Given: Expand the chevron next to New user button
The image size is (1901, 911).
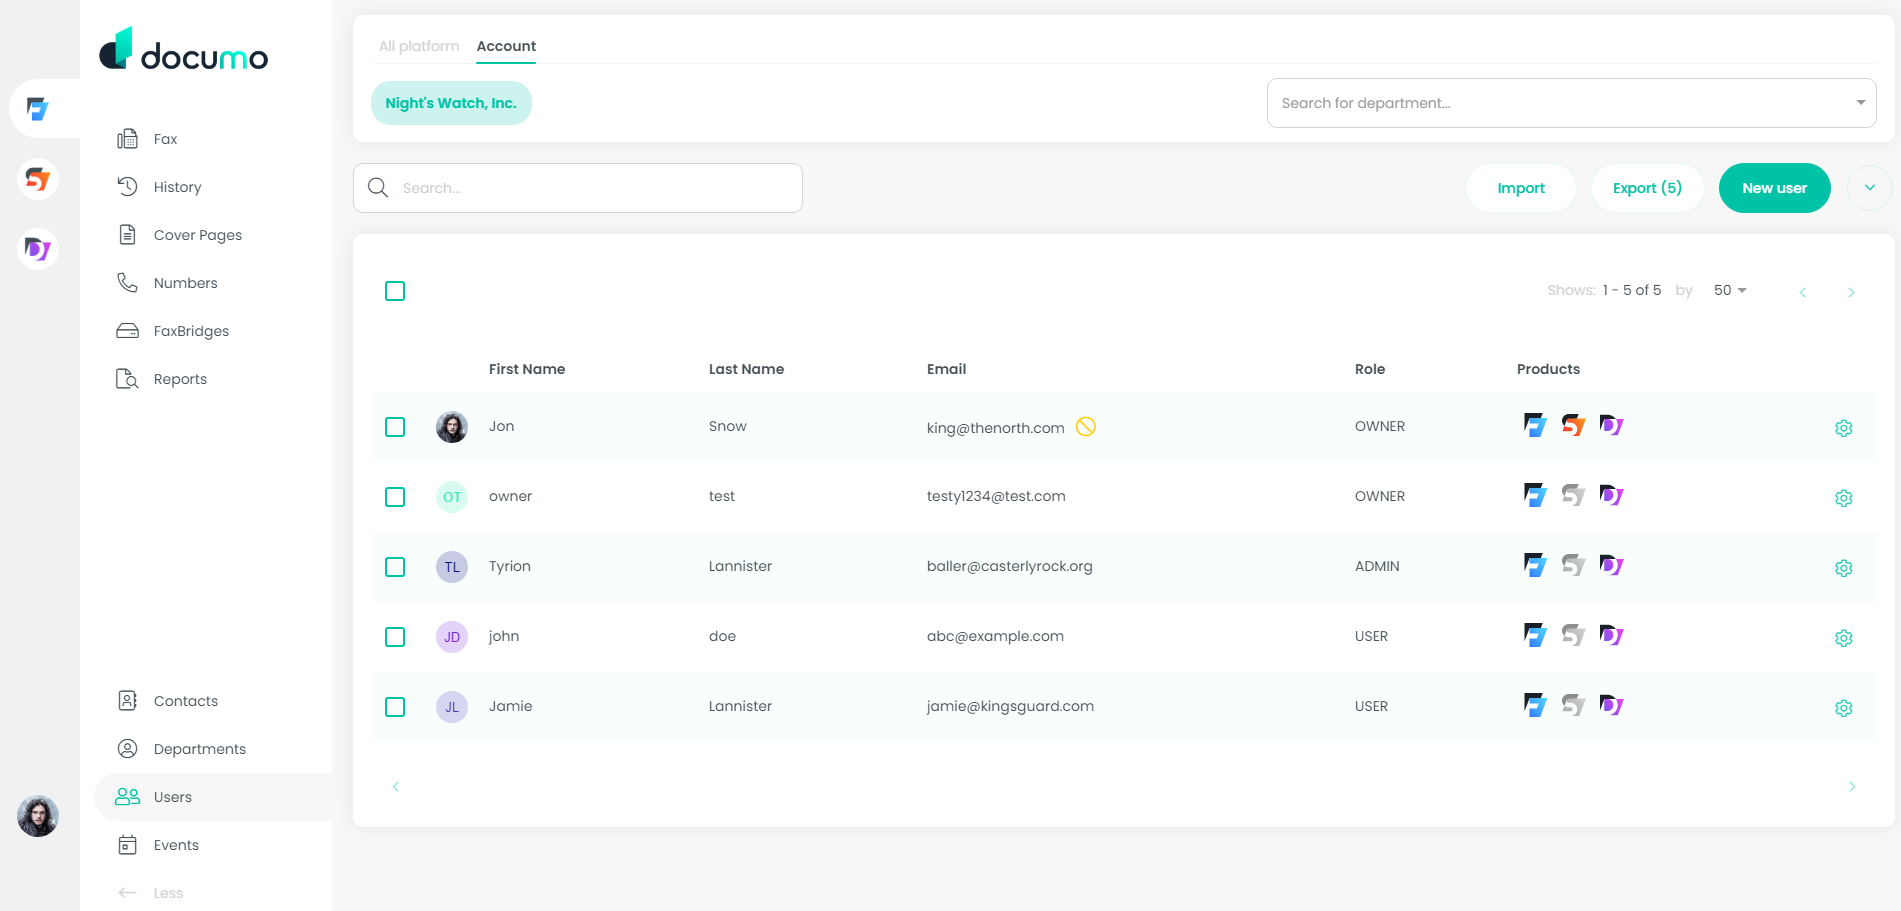Looking at the screenshot, I should pos(1869,187).
